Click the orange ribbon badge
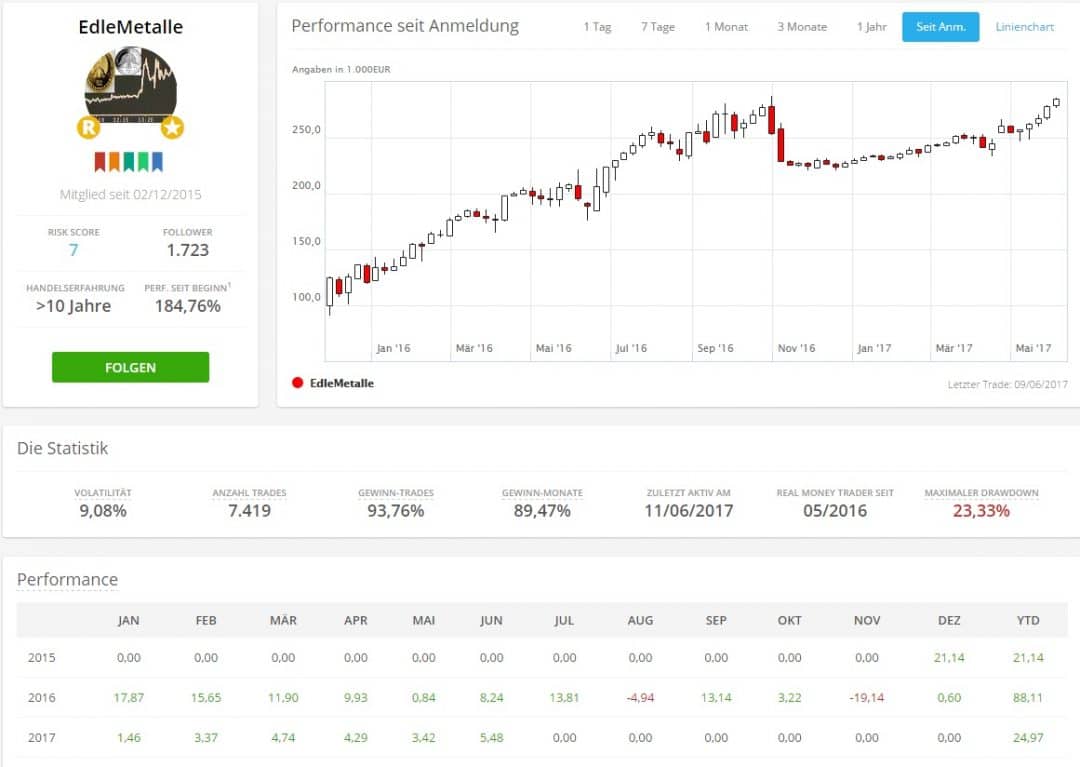 (114, 162)
